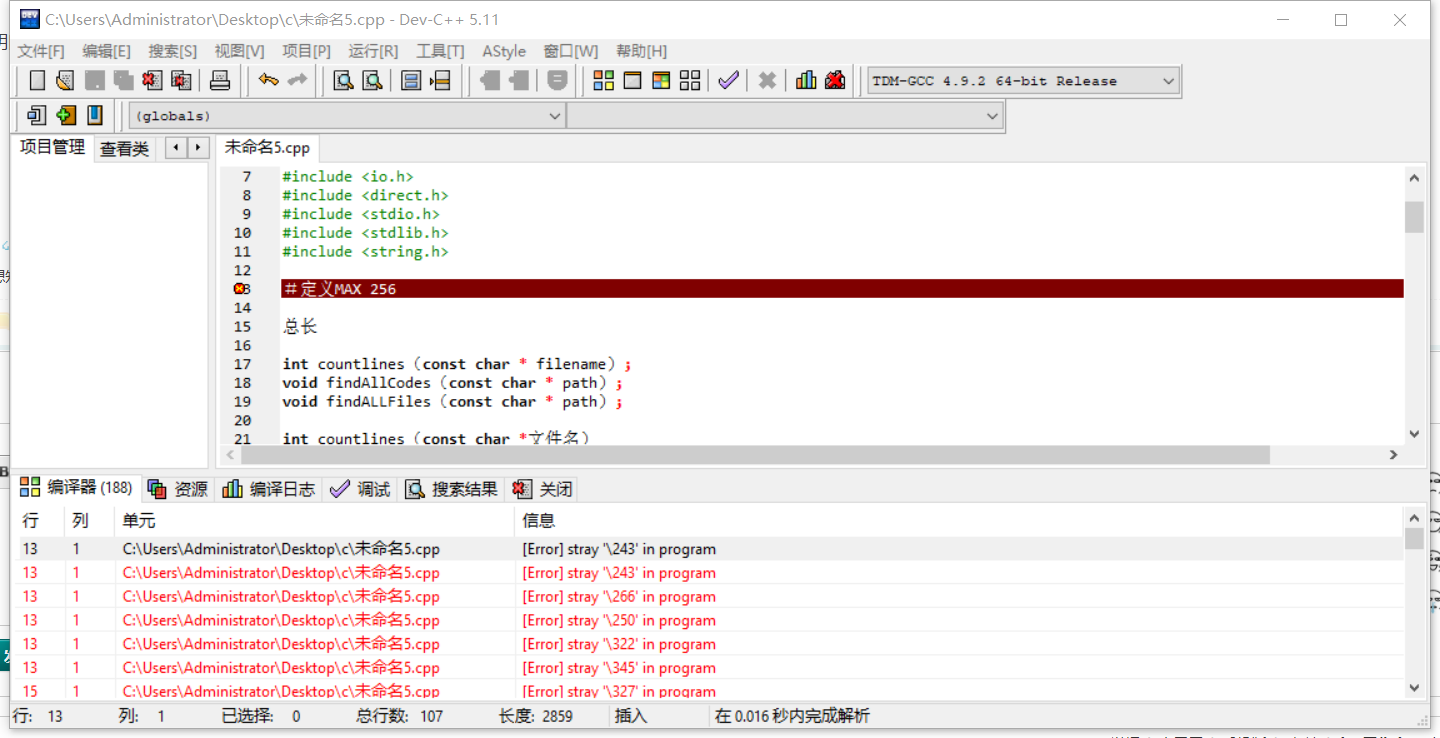The width and height of the screenshot is (1440, 738).
Task: Click the Close All files toolbar icon
Action: coord(181,81)
